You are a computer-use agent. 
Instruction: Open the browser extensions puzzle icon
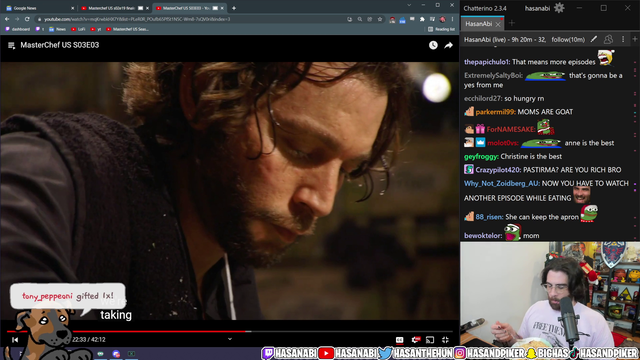422,19
